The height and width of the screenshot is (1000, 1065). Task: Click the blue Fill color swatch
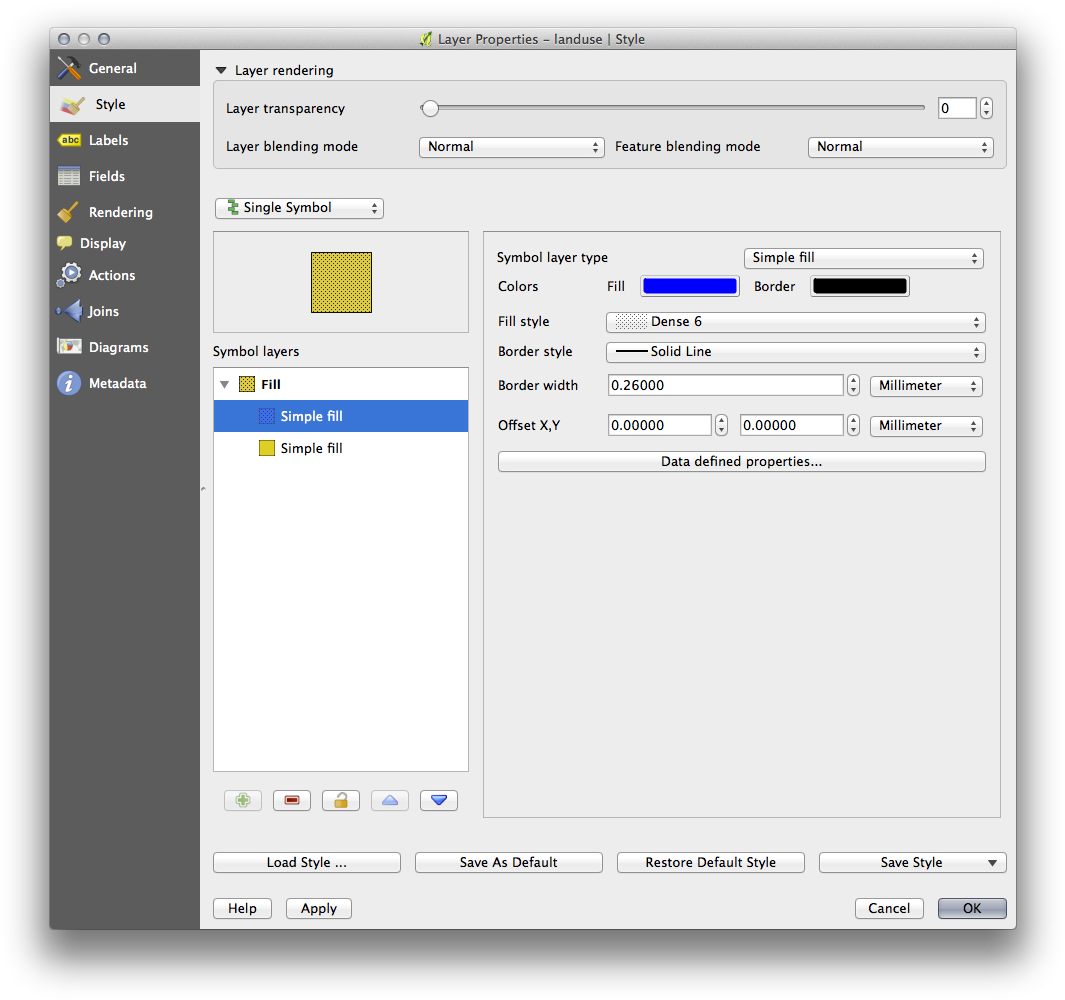click(689, 286)
